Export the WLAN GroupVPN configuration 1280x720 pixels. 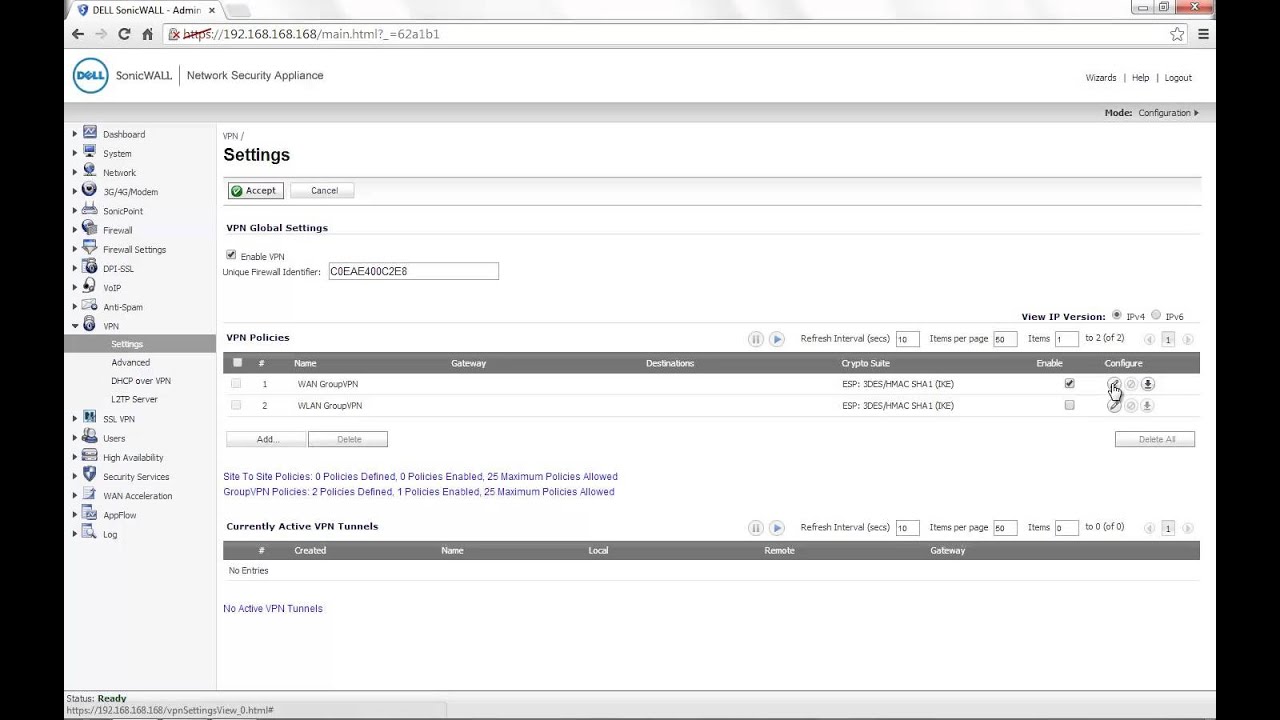1148,406
